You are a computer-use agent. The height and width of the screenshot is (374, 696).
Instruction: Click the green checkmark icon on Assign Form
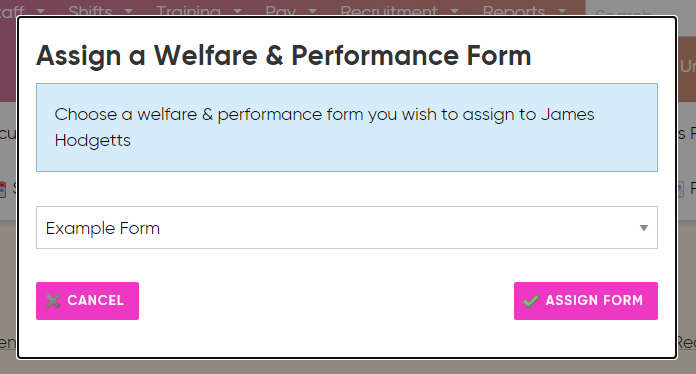[531, 301]
